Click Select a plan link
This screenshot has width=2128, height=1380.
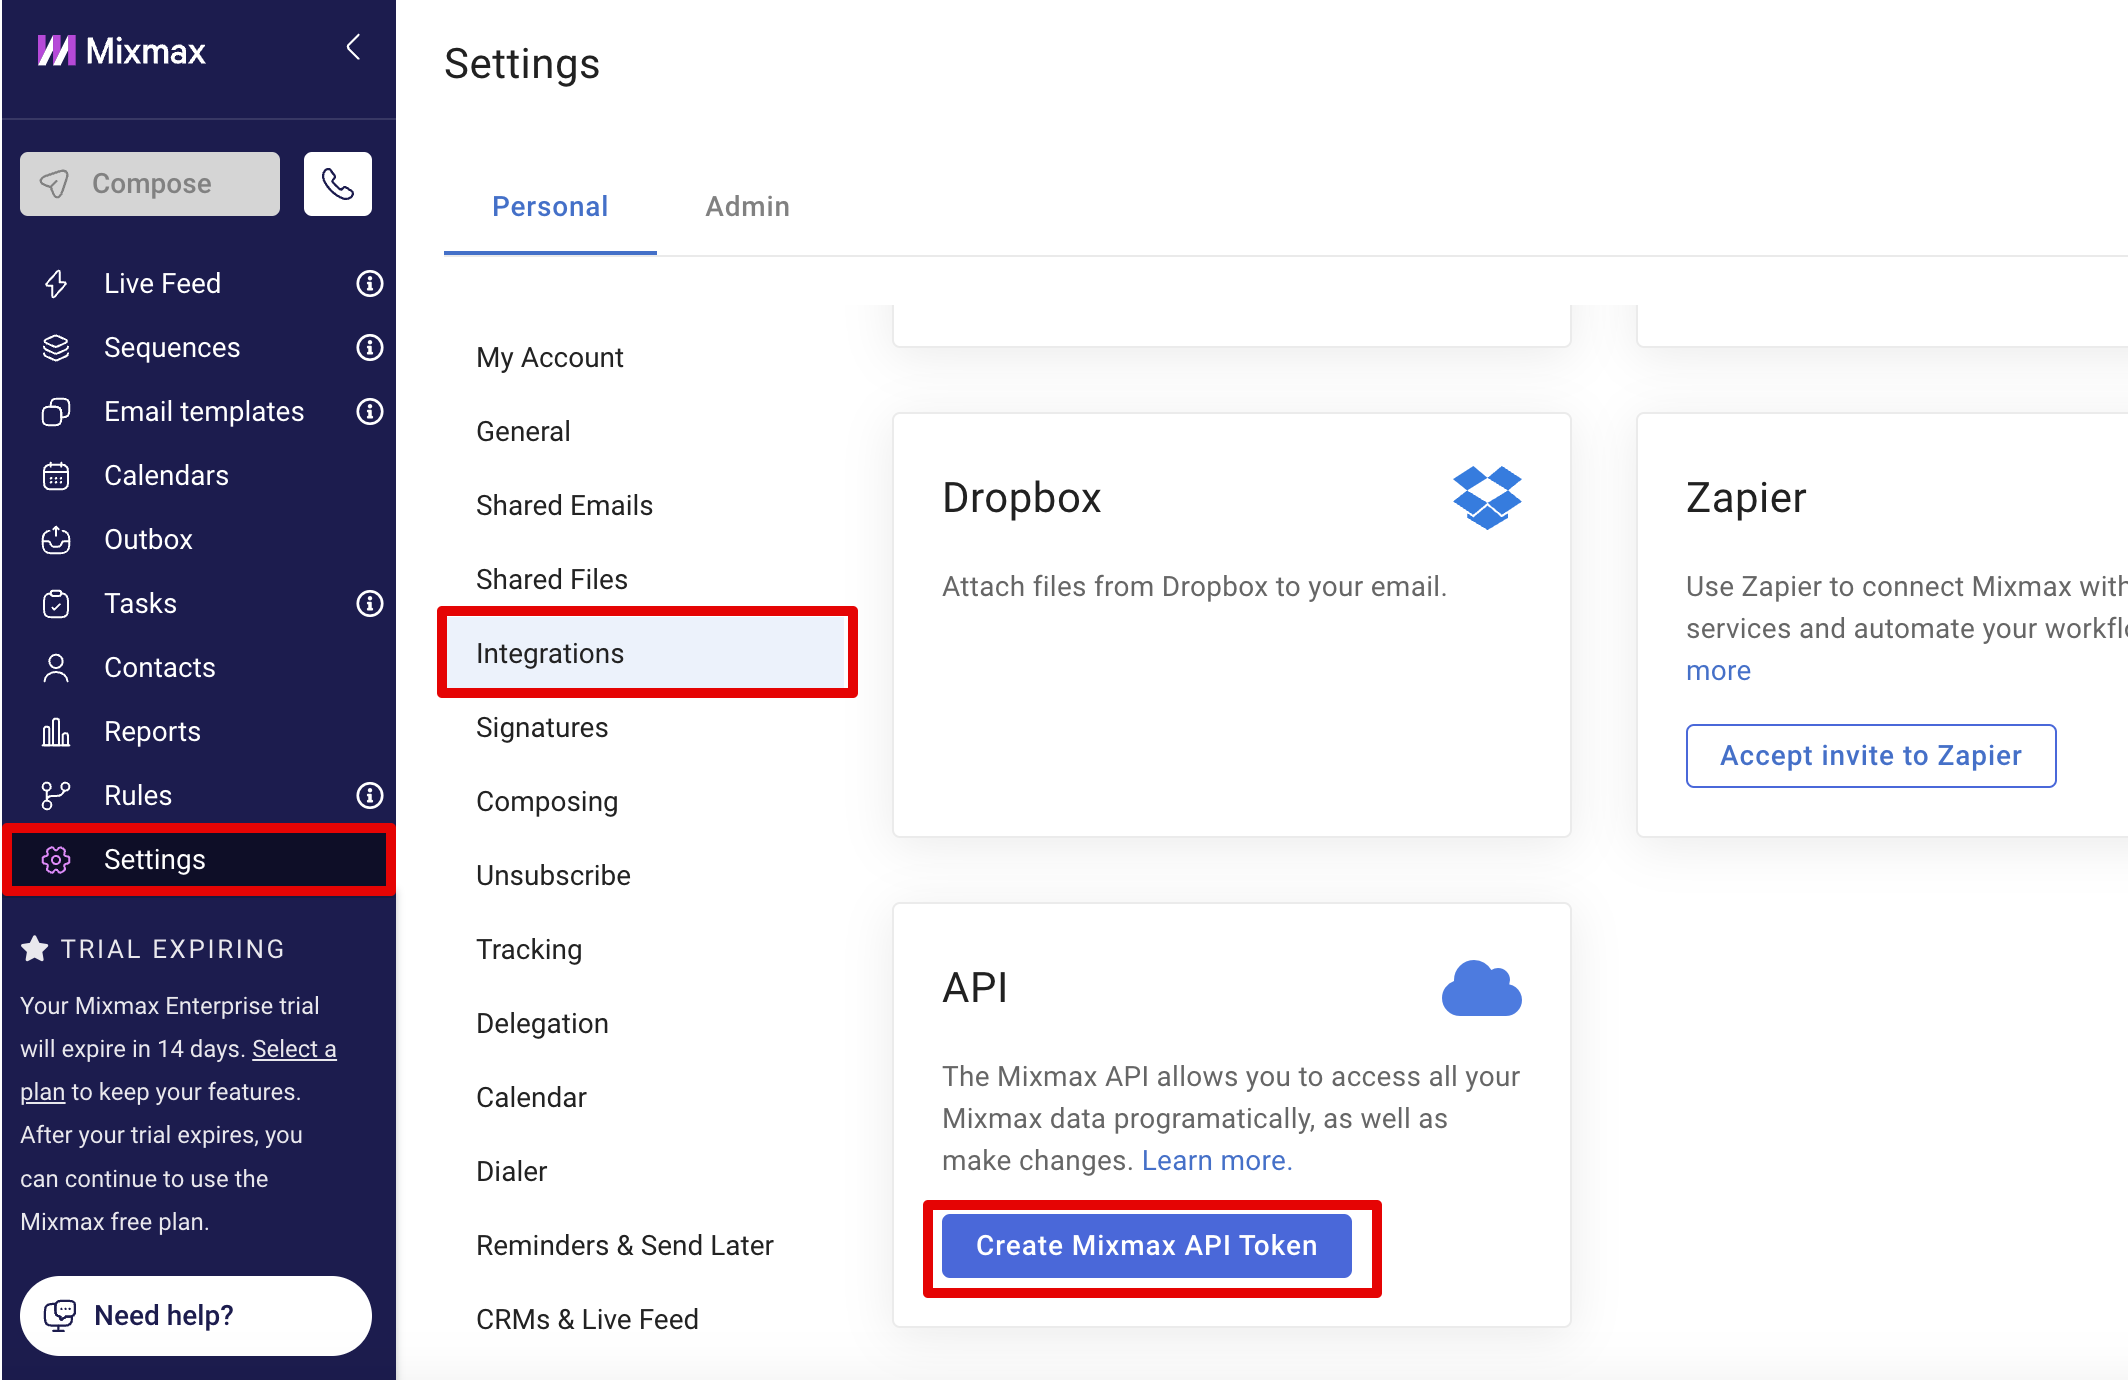[294, 1049]
